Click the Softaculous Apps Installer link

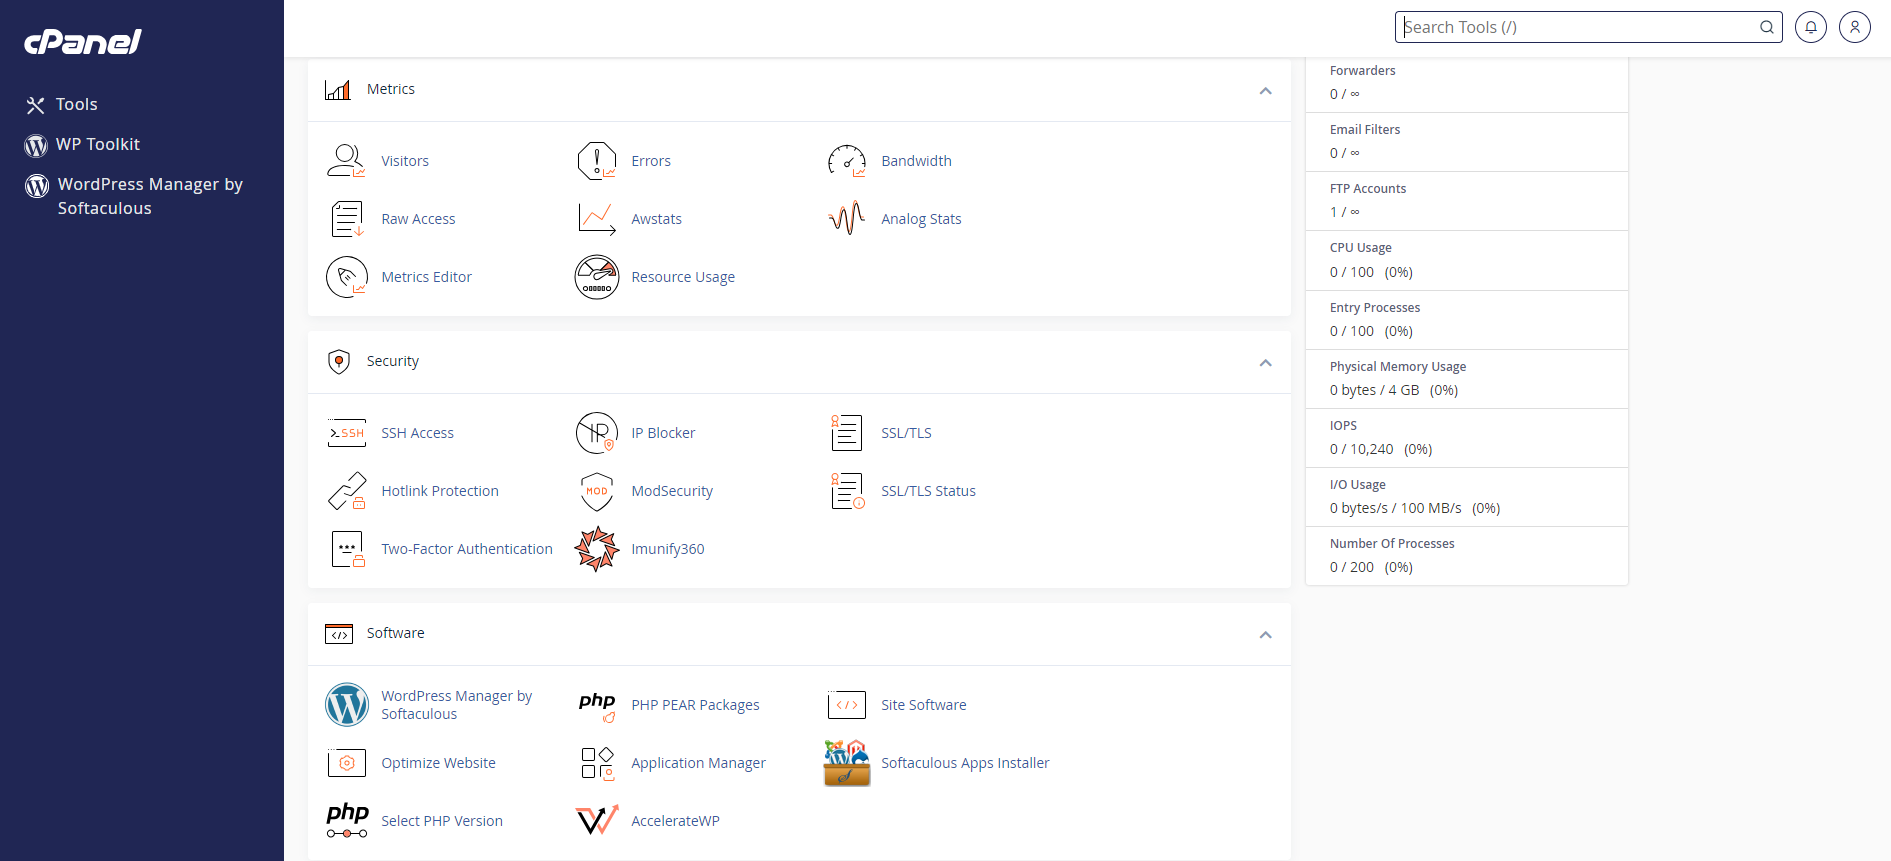965,763
